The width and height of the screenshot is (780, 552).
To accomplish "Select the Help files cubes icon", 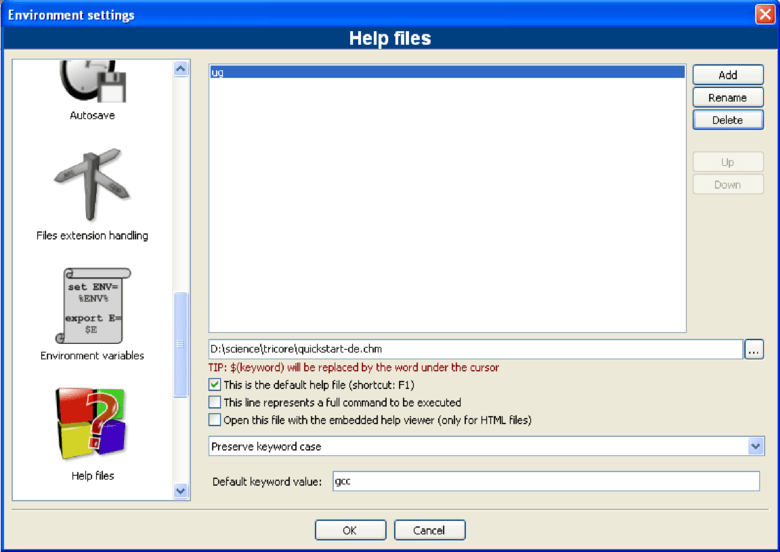I will pos(91,424).
